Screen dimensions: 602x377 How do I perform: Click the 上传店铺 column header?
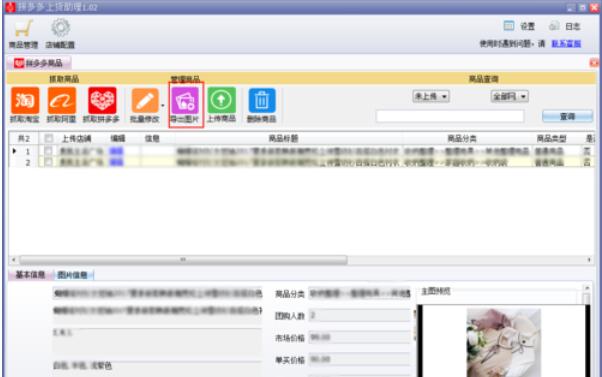pyautogui.click(x=77, y=138)
